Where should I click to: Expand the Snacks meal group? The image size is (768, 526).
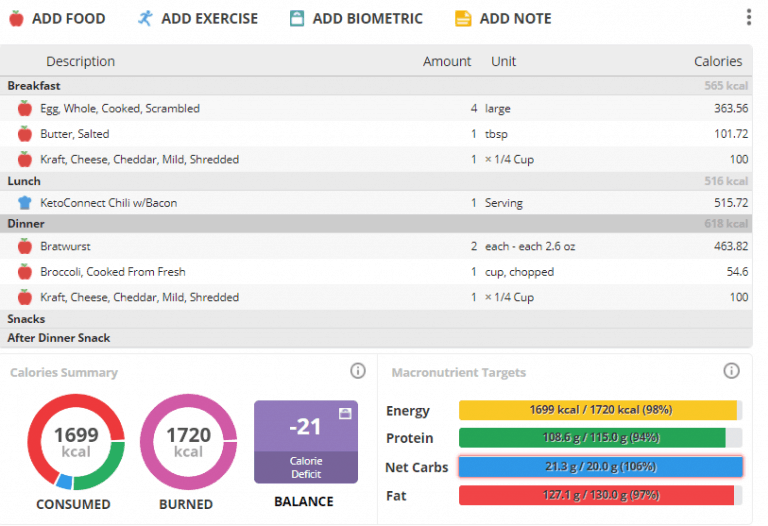[26, 319]
